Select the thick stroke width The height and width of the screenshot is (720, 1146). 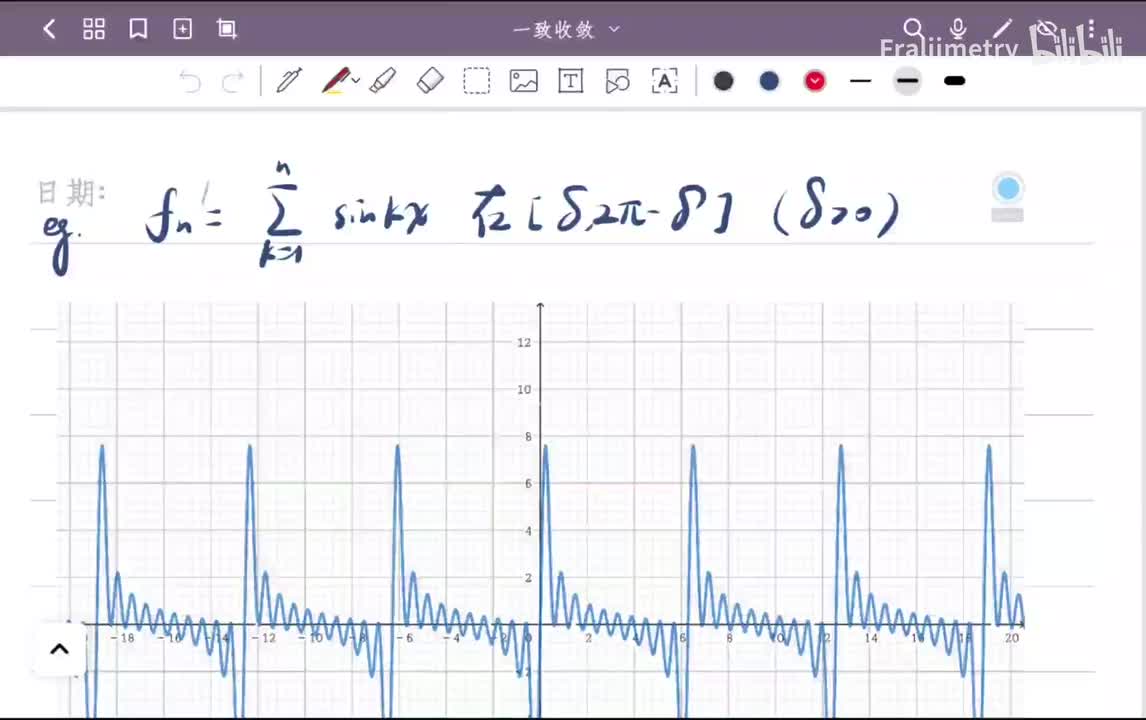point(955,80)
